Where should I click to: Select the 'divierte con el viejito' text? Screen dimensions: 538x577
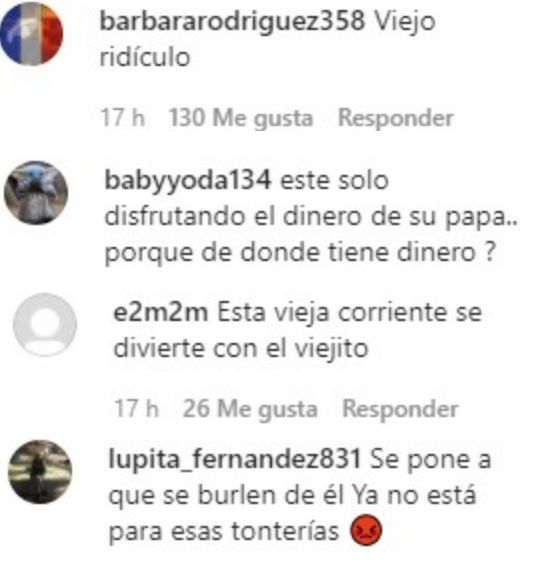click(241, 348)
